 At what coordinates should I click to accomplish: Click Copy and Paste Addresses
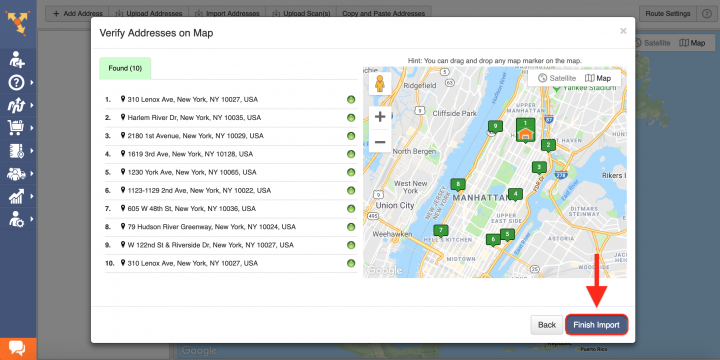(383, 13)
